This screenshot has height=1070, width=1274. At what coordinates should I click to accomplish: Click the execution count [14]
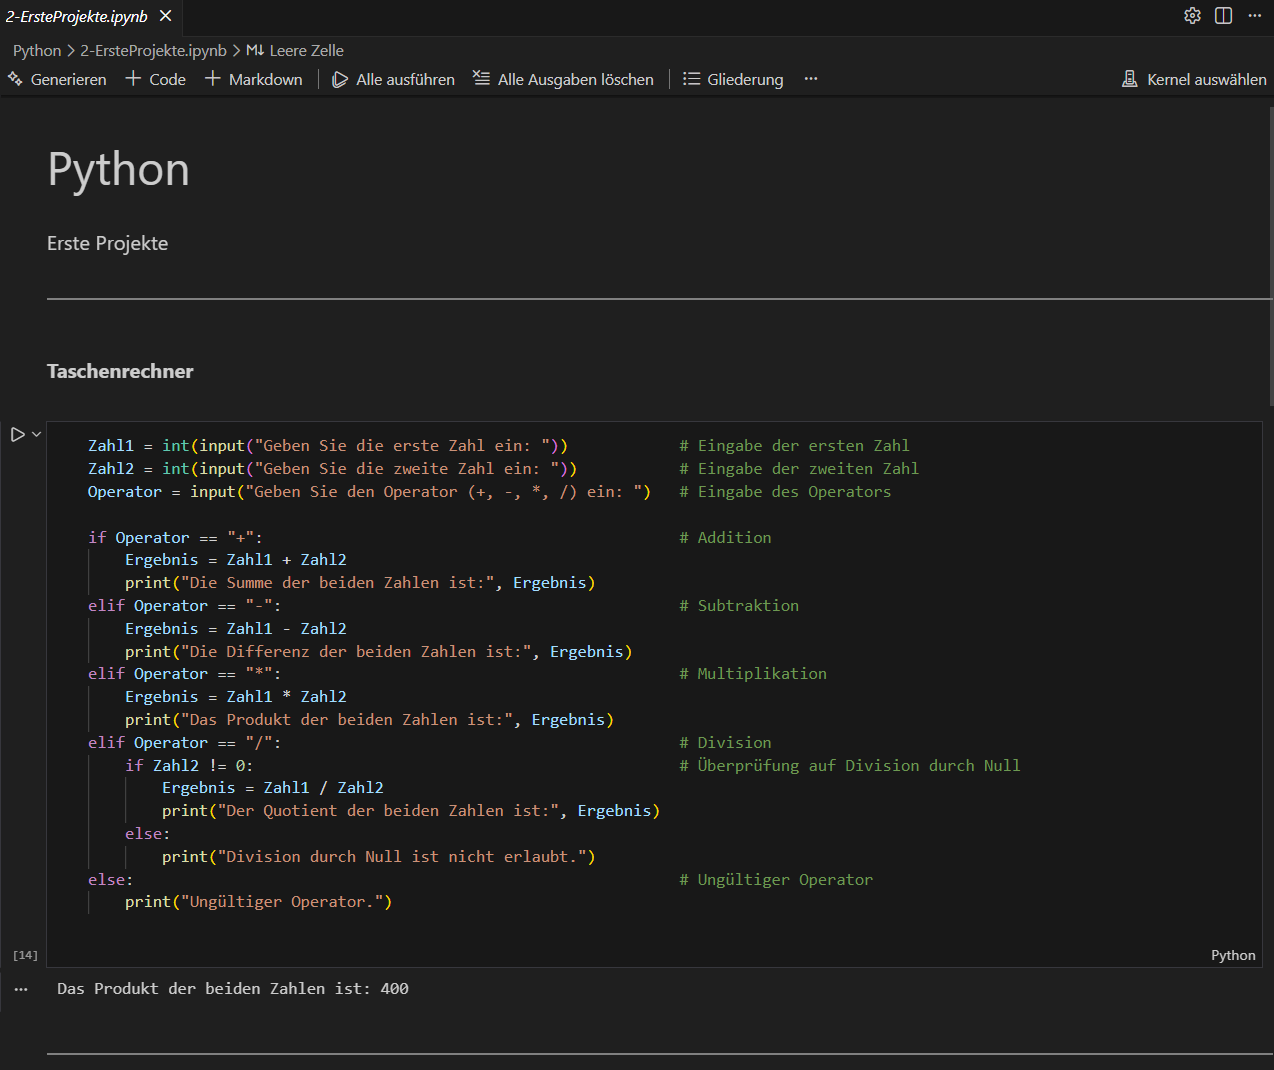25,955
